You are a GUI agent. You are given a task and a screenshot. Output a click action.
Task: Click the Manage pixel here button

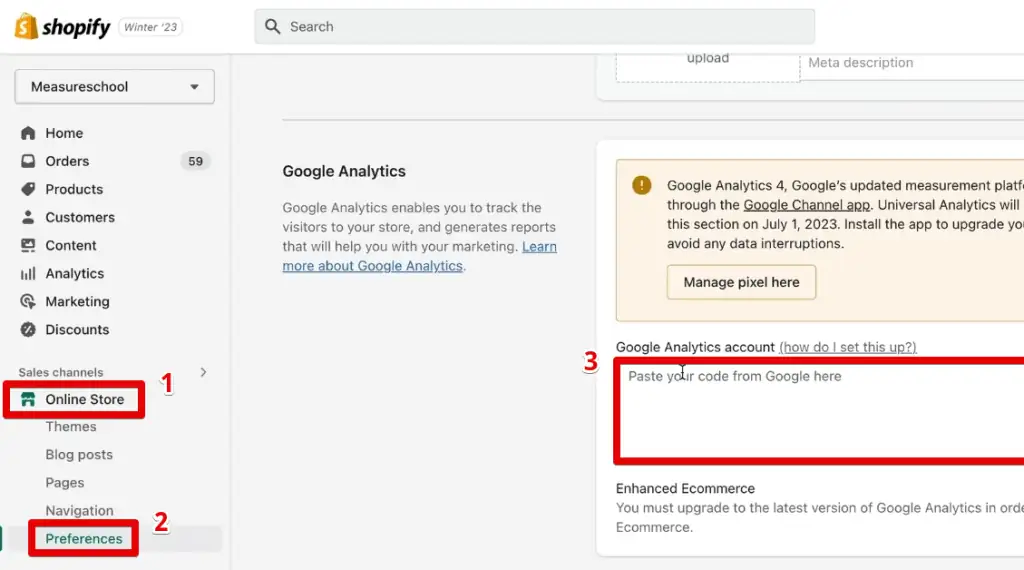(741, 282)
